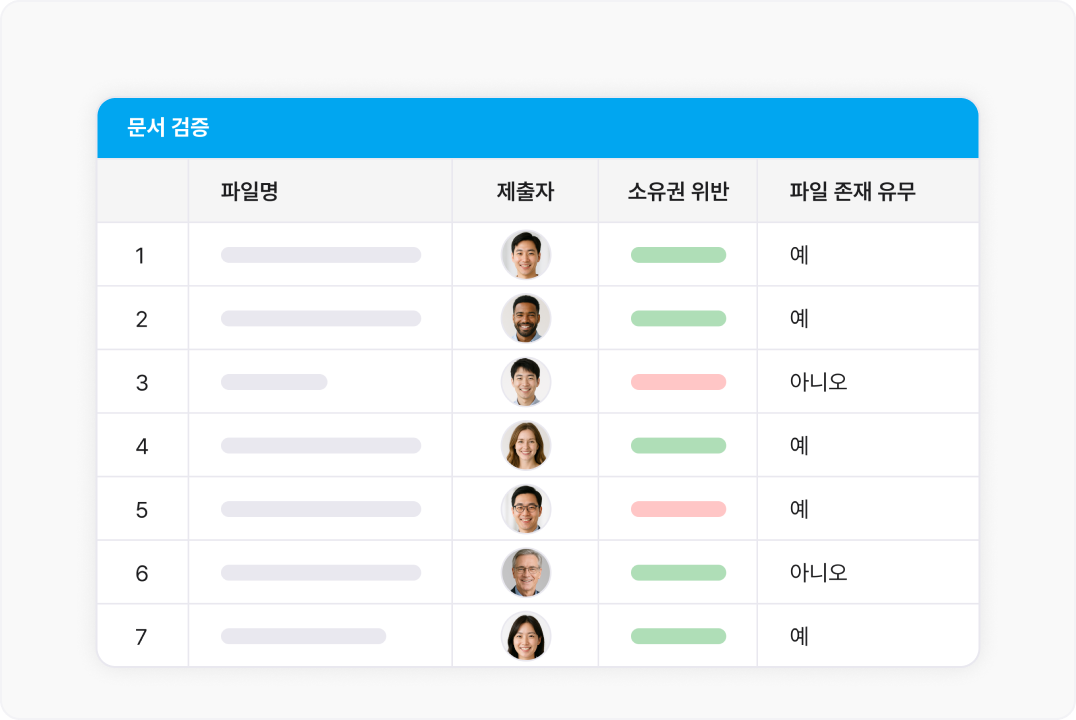The image size is (1076, 720).
Task: Click the 파일명 column header
Action: (x=249, y=191)
